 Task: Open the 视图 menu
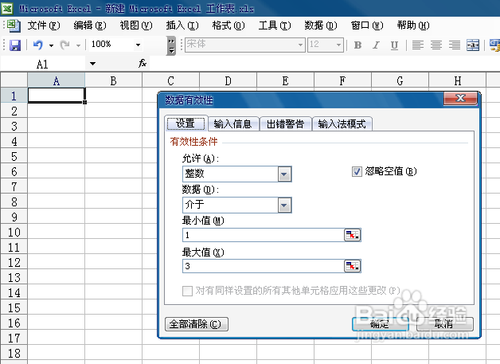click(x=136, y=25)
